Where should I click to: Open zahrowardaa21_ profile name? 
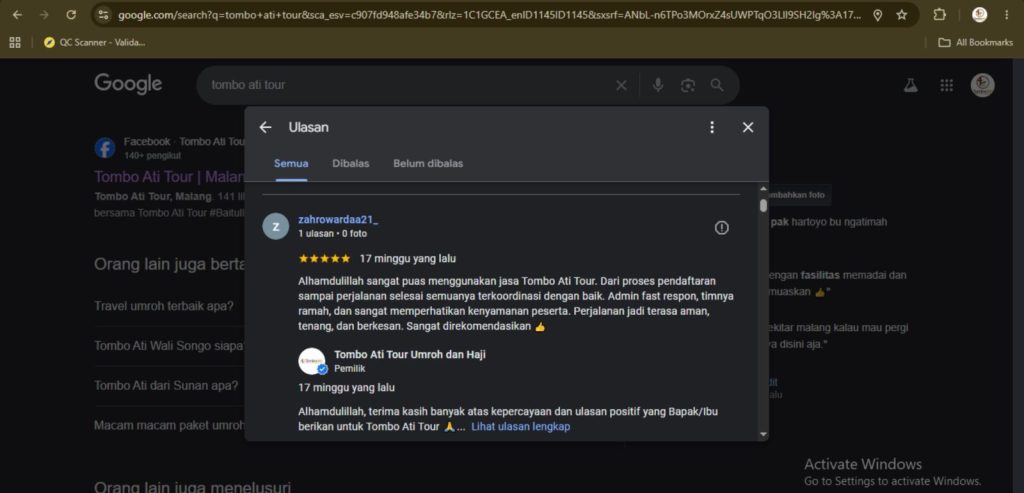(338, 219)
